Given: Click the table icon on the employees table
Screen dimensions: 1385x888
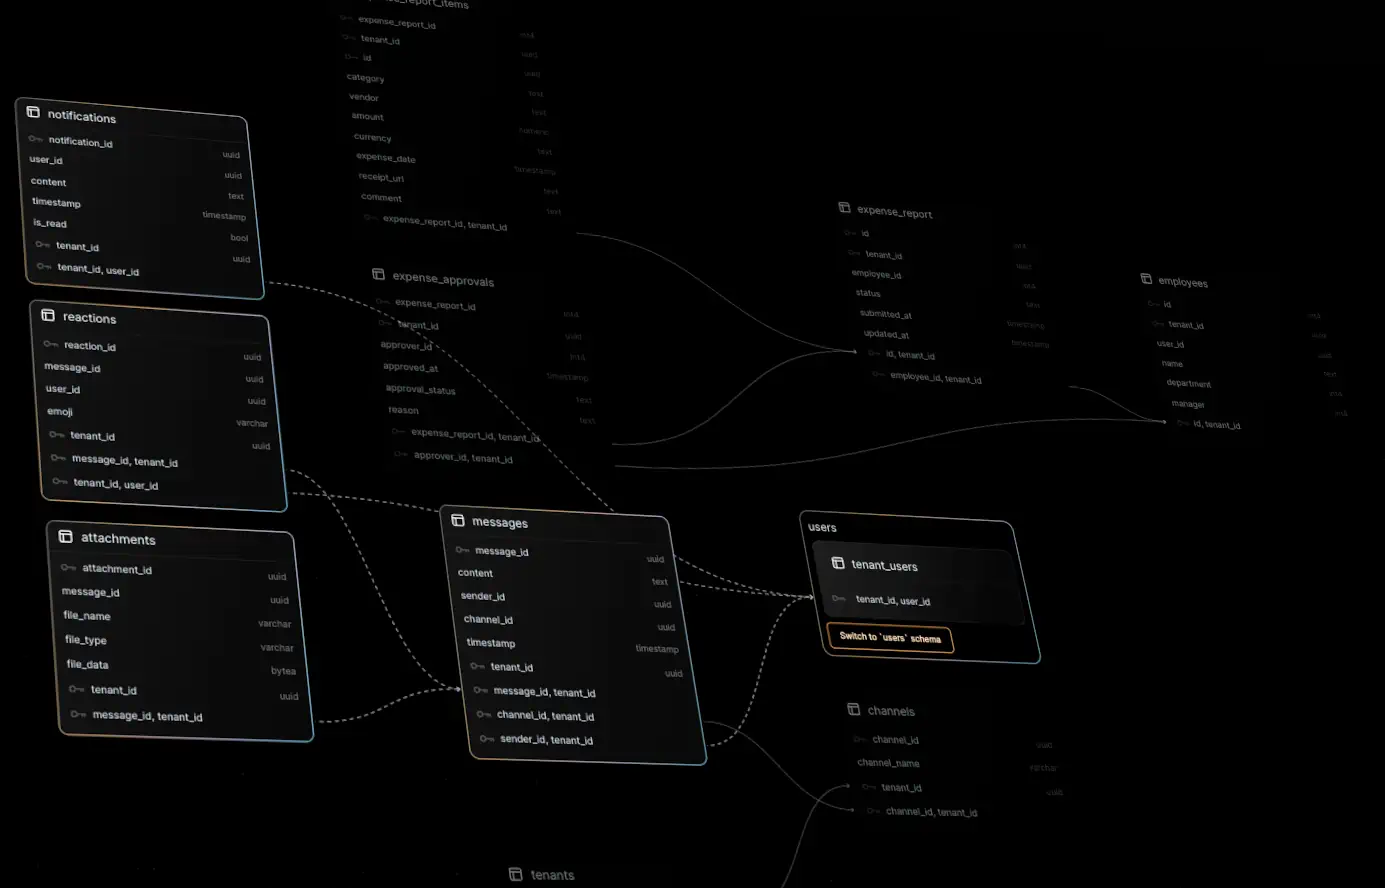Looking at the screenshot, I should 1146,281.
